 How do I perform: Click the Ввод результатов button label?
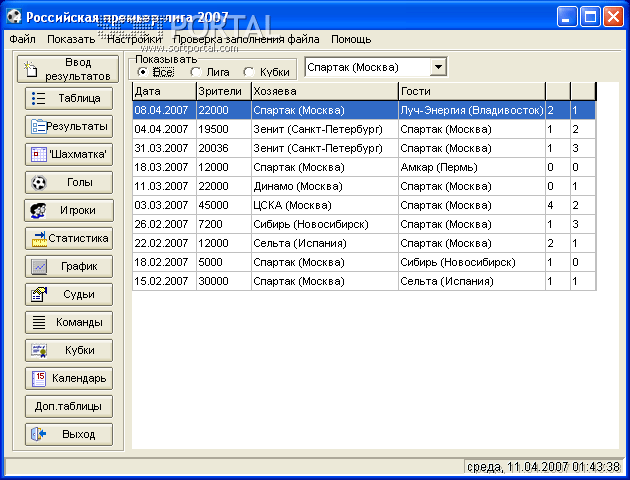click(x=78, y=69)
